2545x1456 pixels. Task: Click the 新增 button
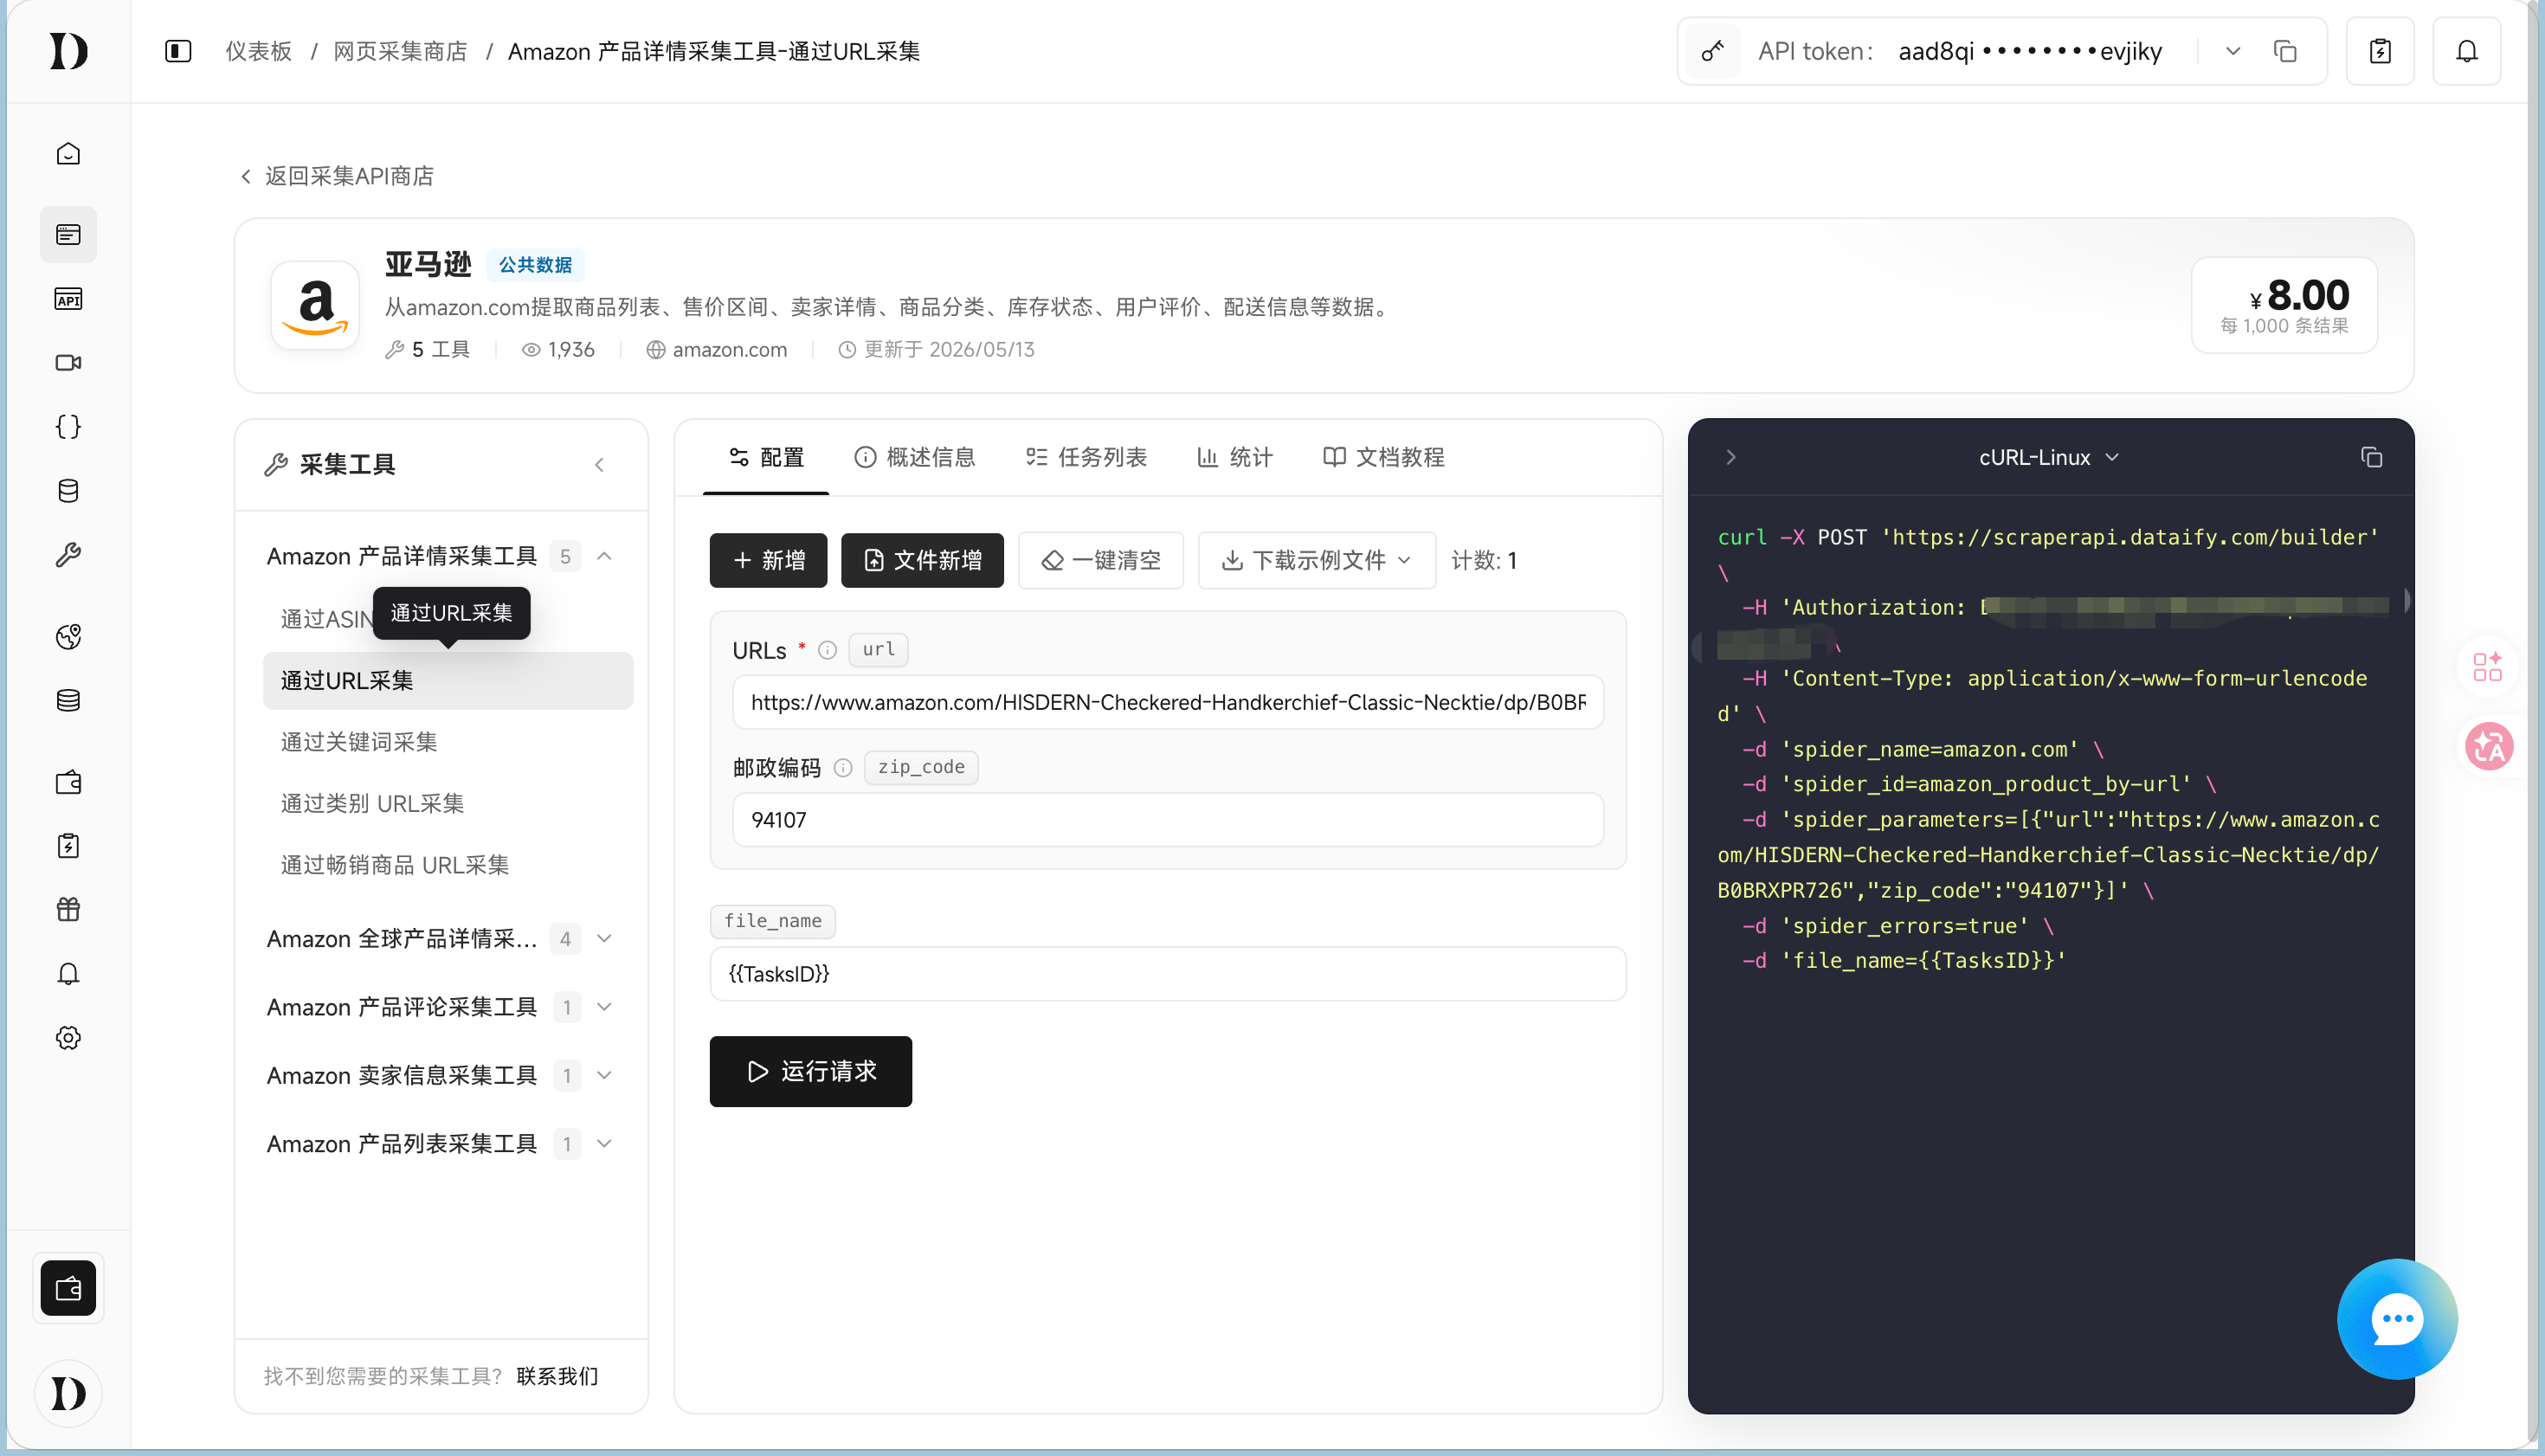click(x=768, y=561)
